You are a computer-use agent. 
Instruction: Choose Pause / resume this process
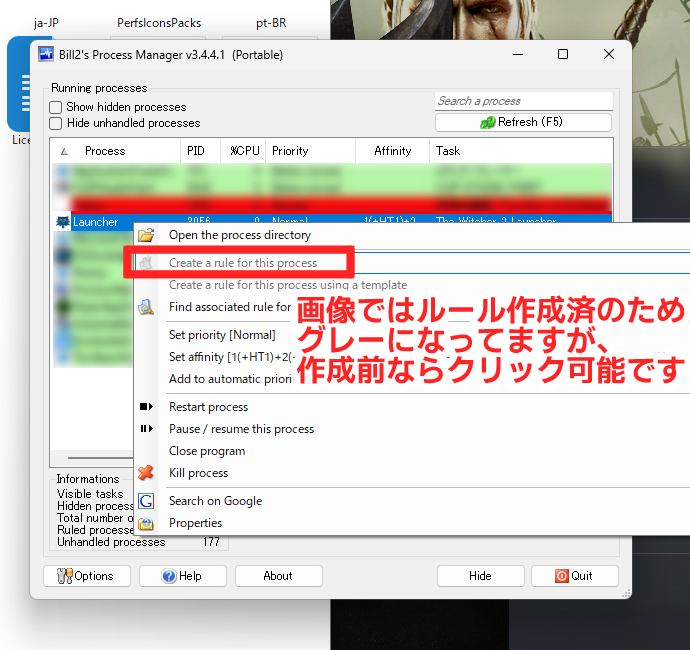pos(242,429)
